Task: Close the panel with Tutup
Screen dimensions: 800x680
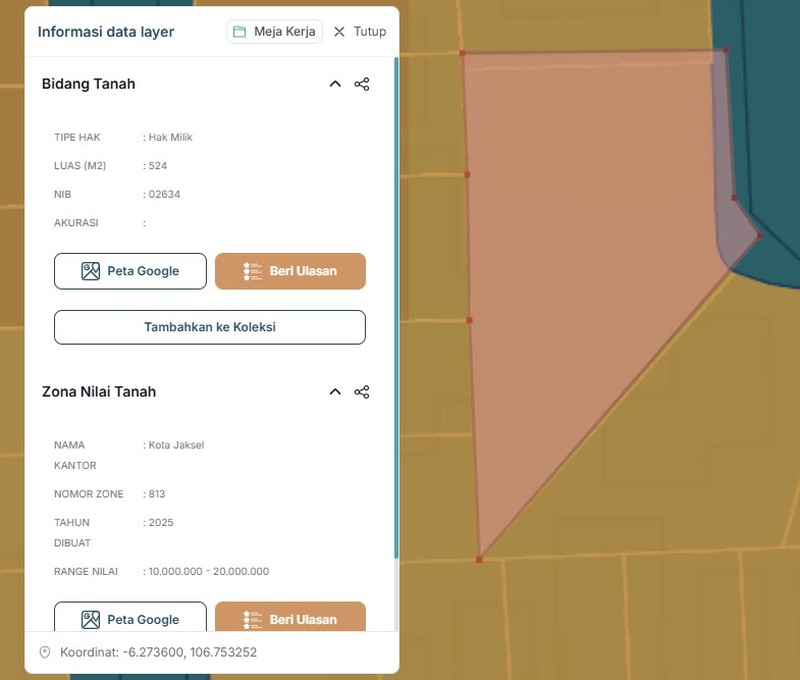Action: coord(359,31)
